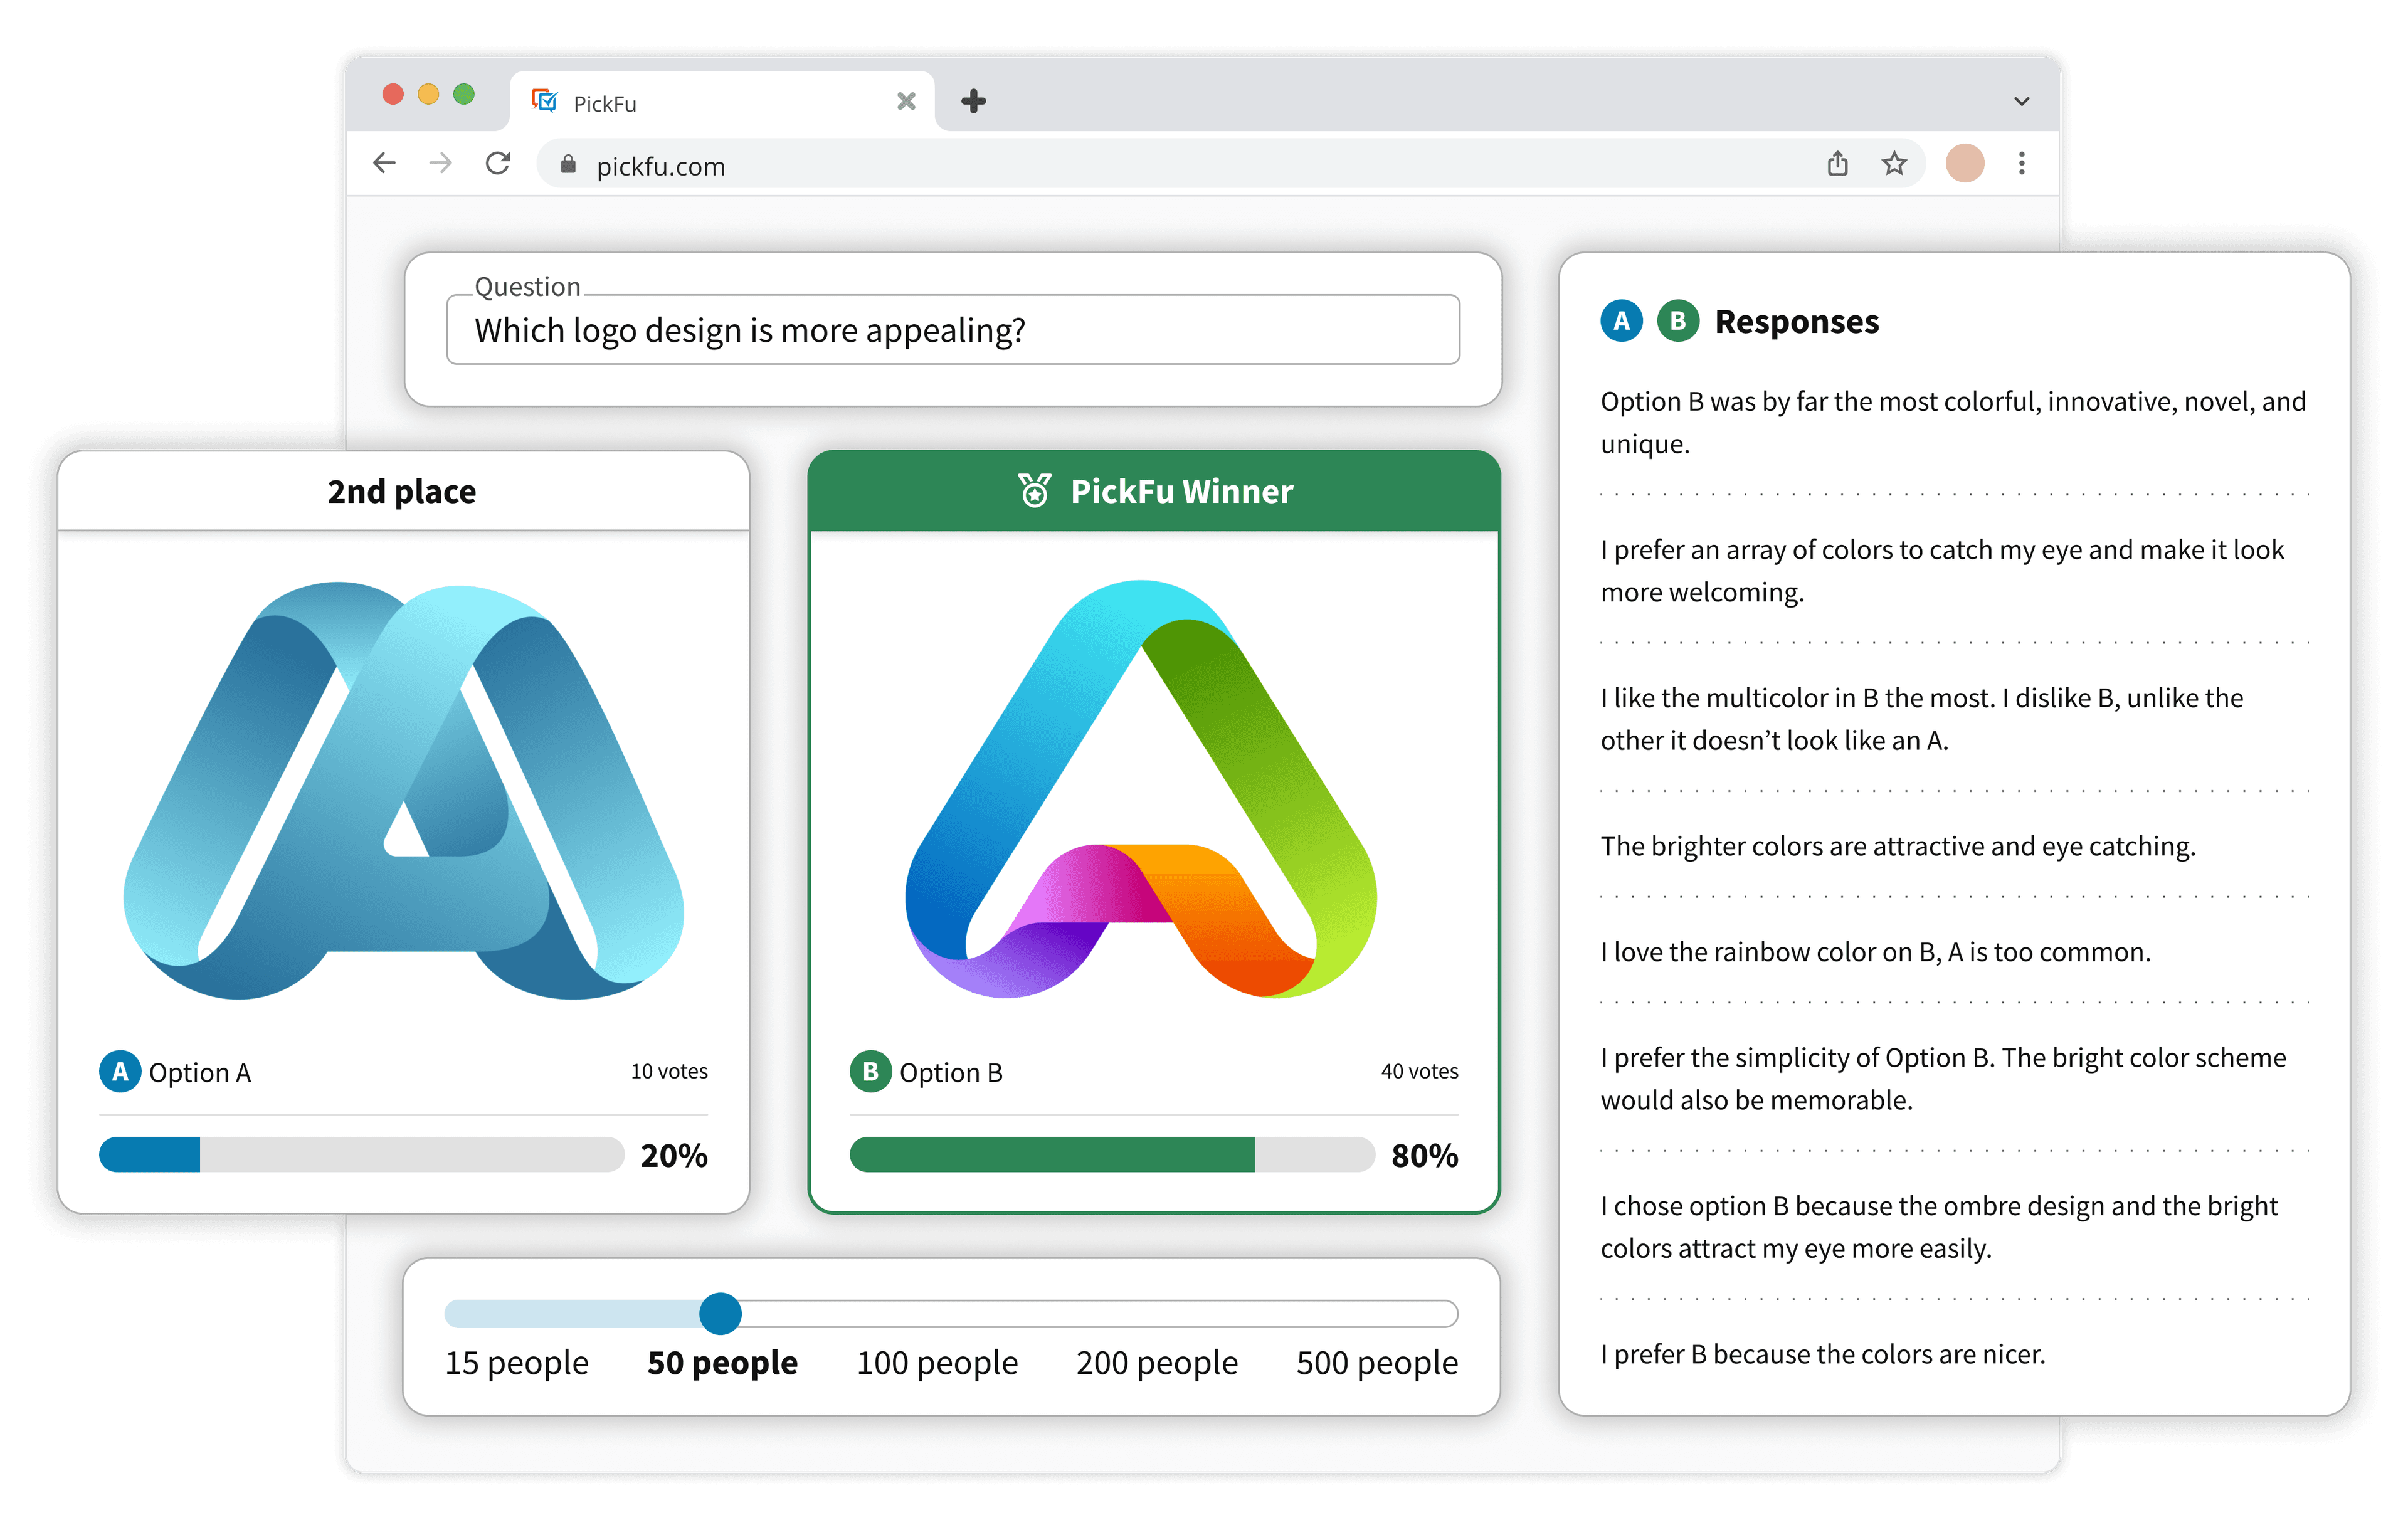Click the 40 votes count
The height and width of the screenshot is (1530, 2408).
point(1419,1072)
